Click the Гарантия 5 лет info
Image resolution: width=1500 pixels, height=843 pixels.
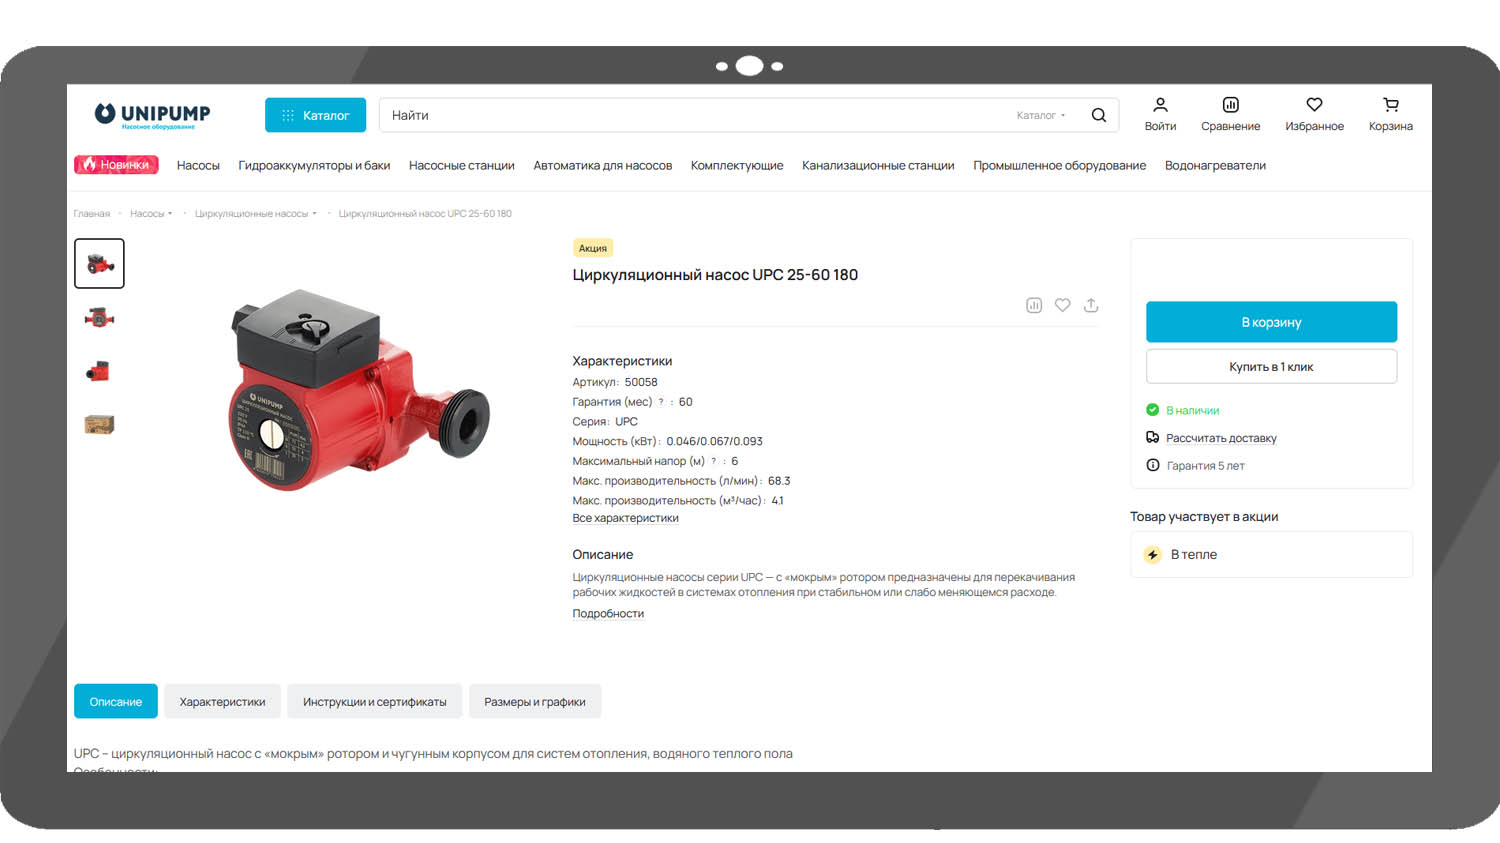point(1195,466)
